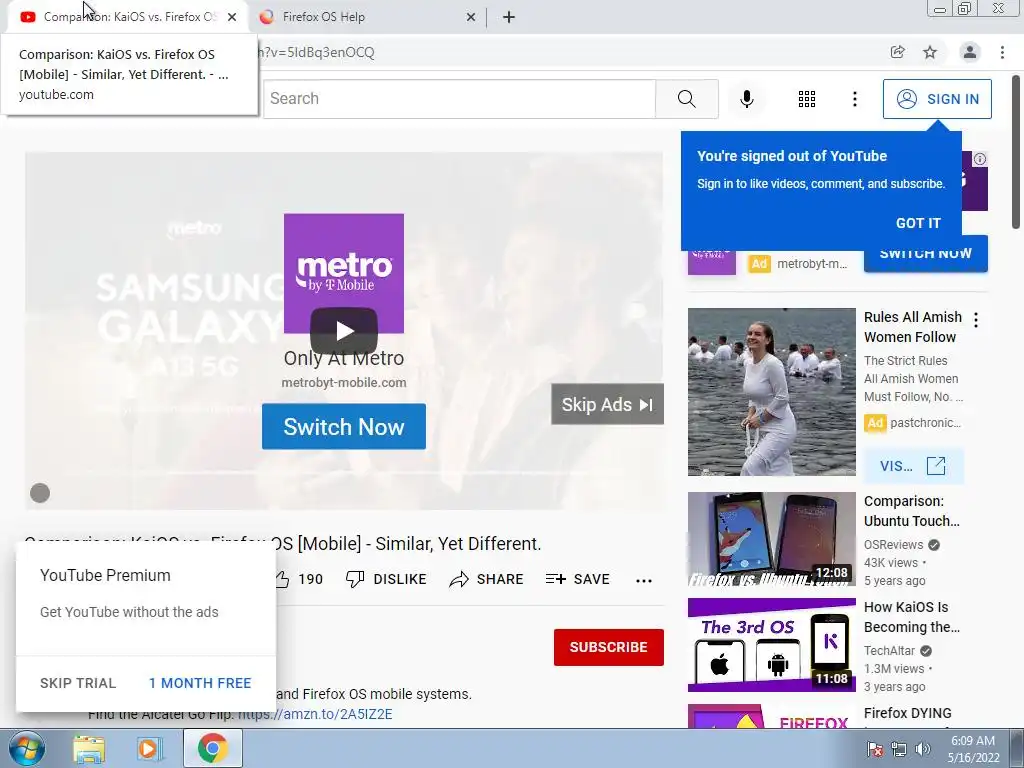The height and width of the screenshot is (768, 1024).
Task: Open the Chrome three-dot menu
Action: [1002, 52]
